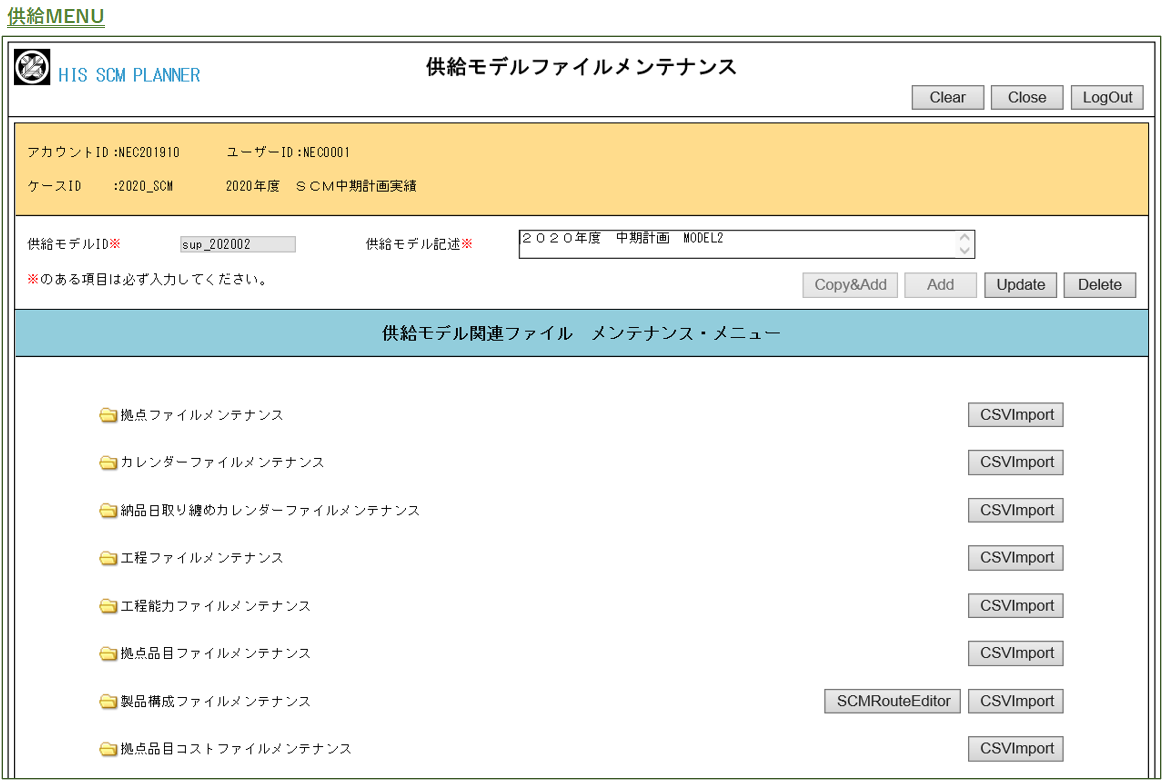Click folder icon beside 拠点品目ファイルメンテナンス

[108, 654]
